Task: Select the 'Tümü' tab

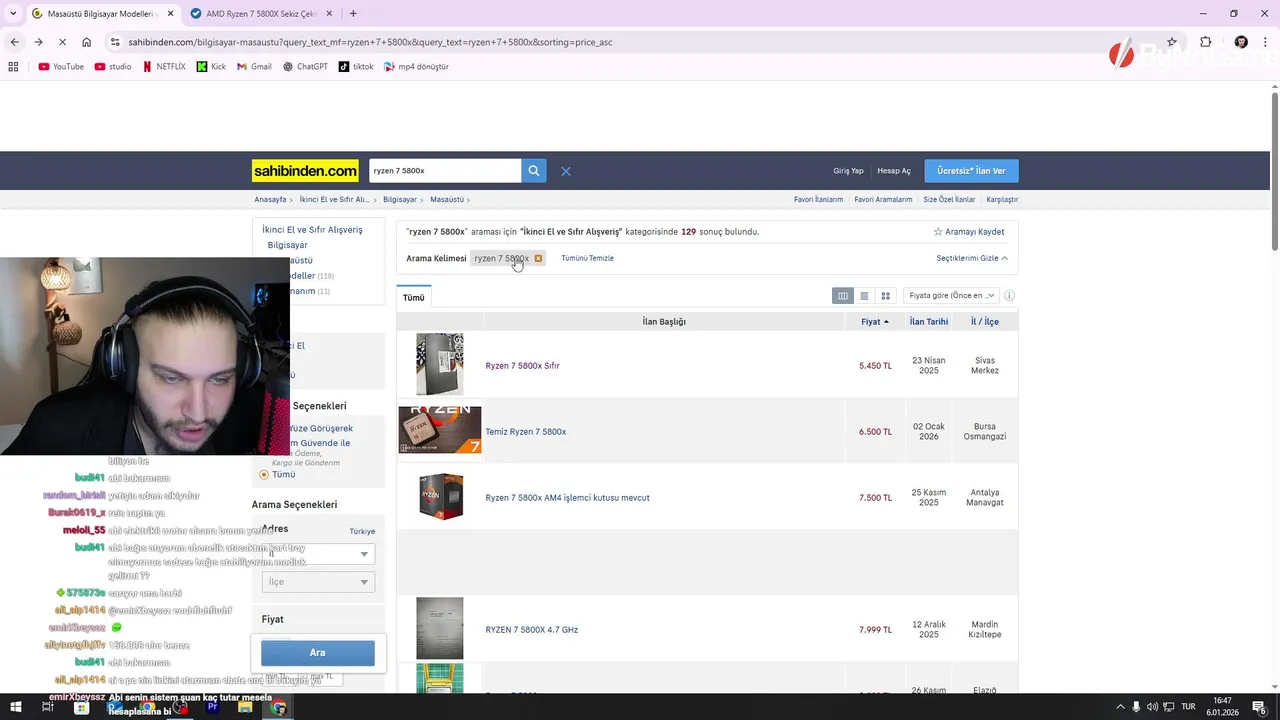Action: (x=414, y=298)
